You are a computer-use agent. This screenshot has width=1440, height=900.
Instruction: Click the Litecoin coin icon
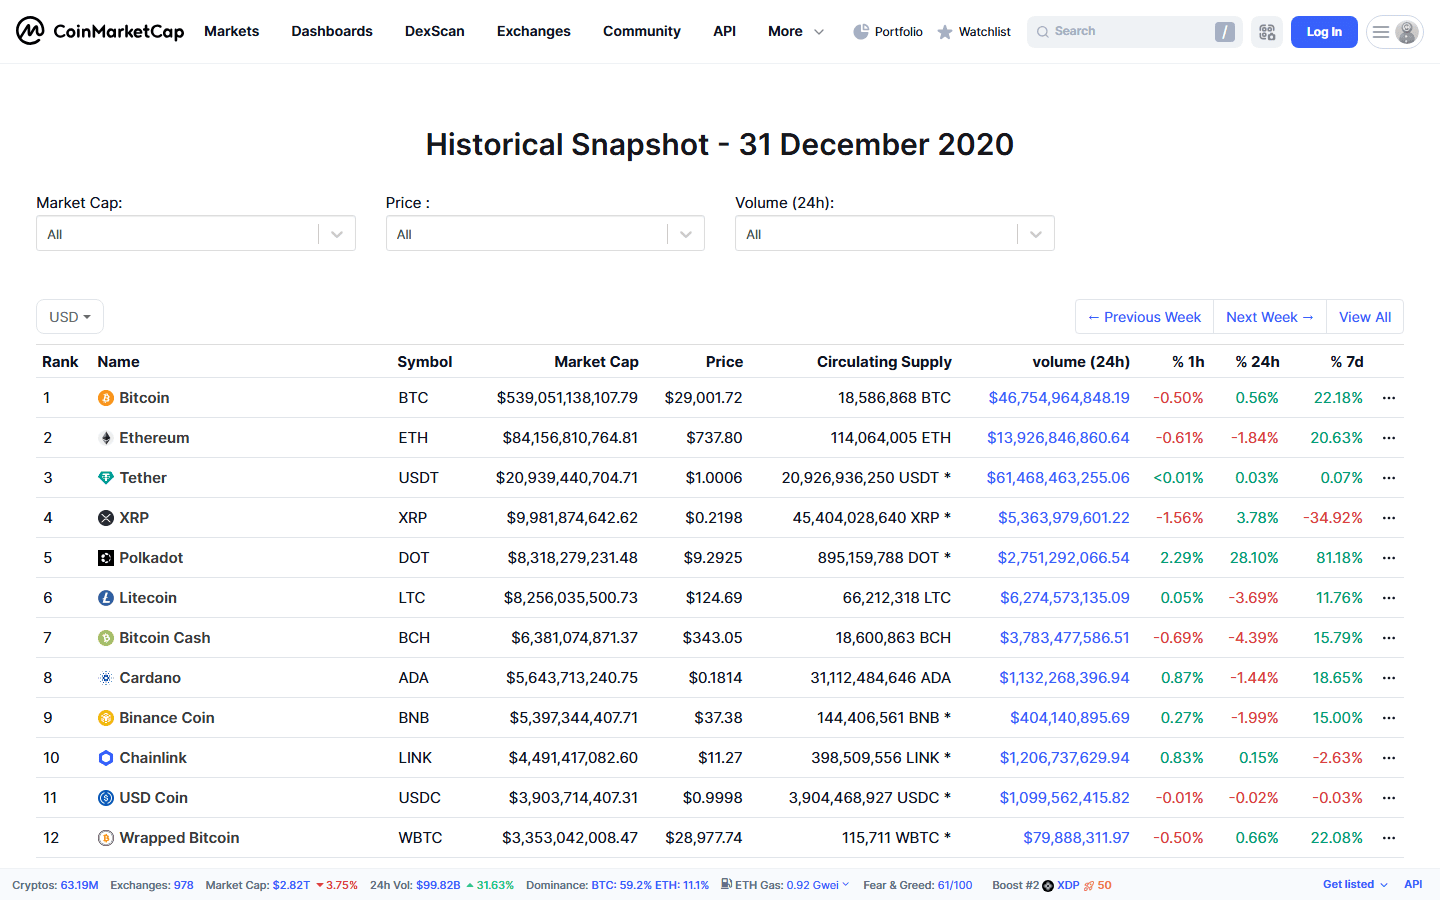point(106,598)
